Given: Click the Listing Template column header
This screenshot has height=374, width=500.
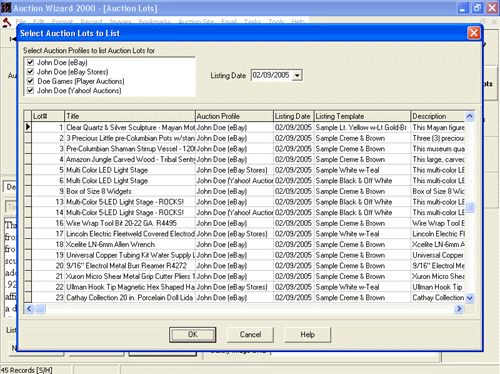Looking at the screenshot, I should point(362,116).
